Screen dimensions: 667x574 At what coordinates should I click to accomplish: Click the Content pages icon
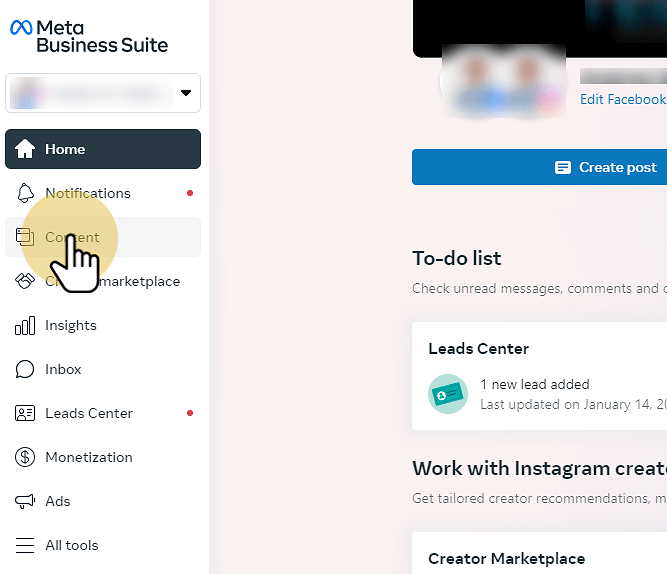point(25,237)
